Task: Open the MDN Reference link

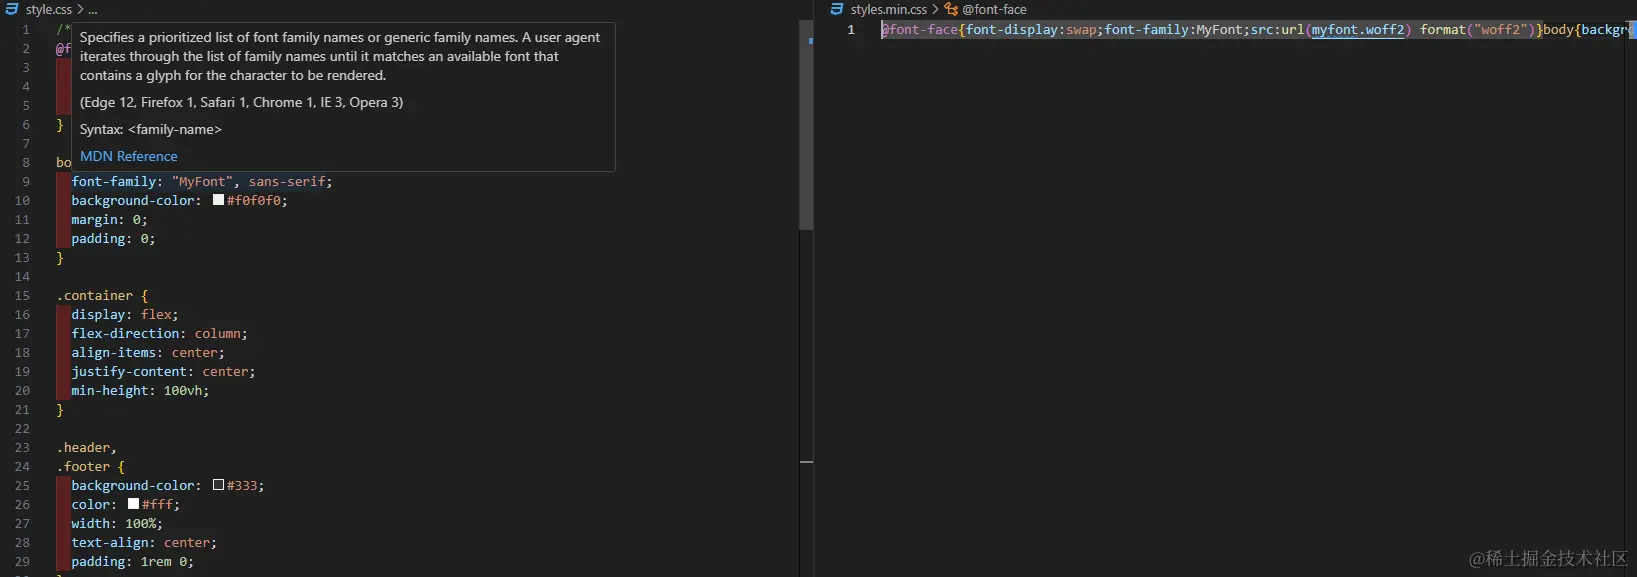Action: tap(129, 156)
